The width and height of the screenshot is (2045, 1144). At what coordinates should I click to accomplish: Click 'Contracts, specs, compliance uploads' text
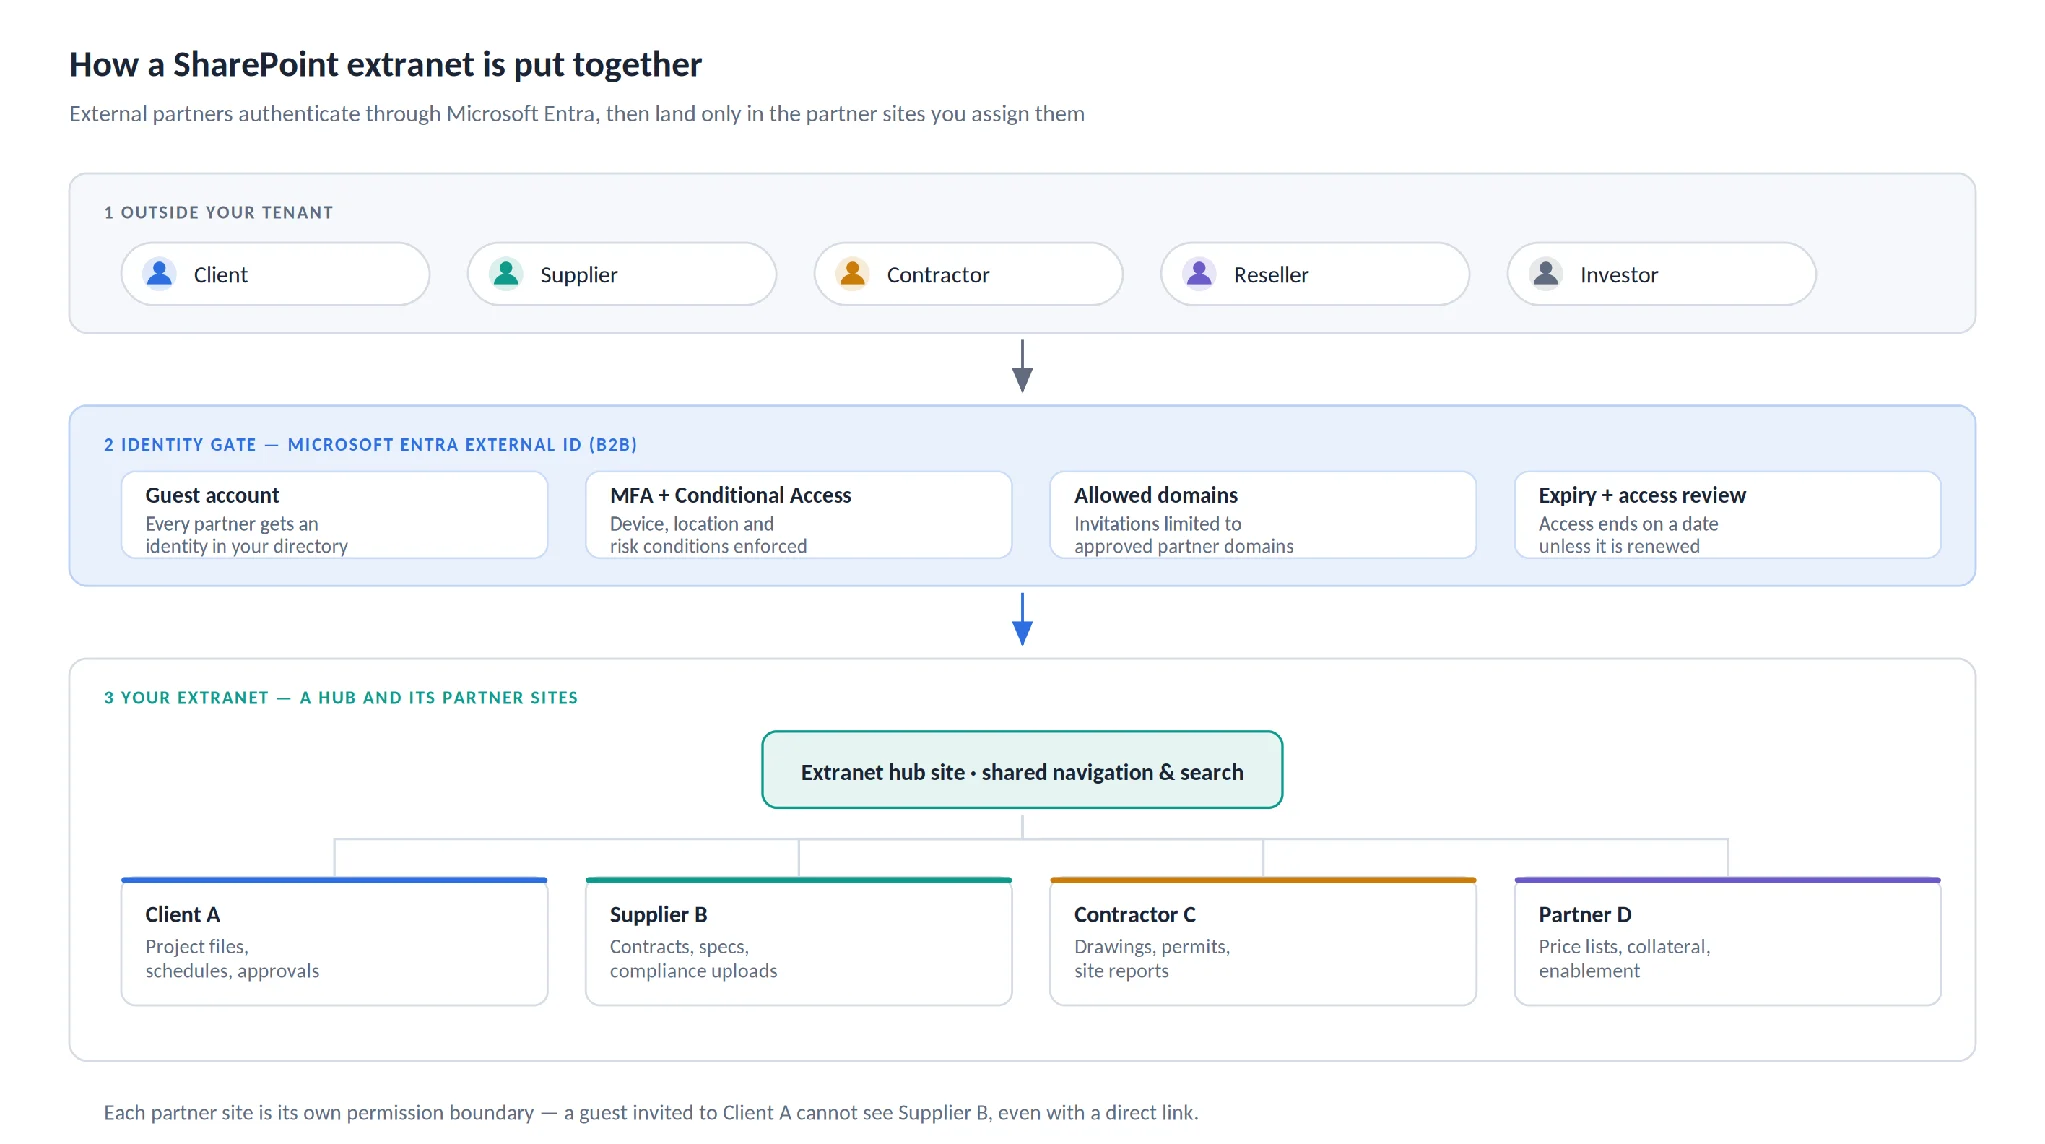pyautogui.click(x=693, y=959)
